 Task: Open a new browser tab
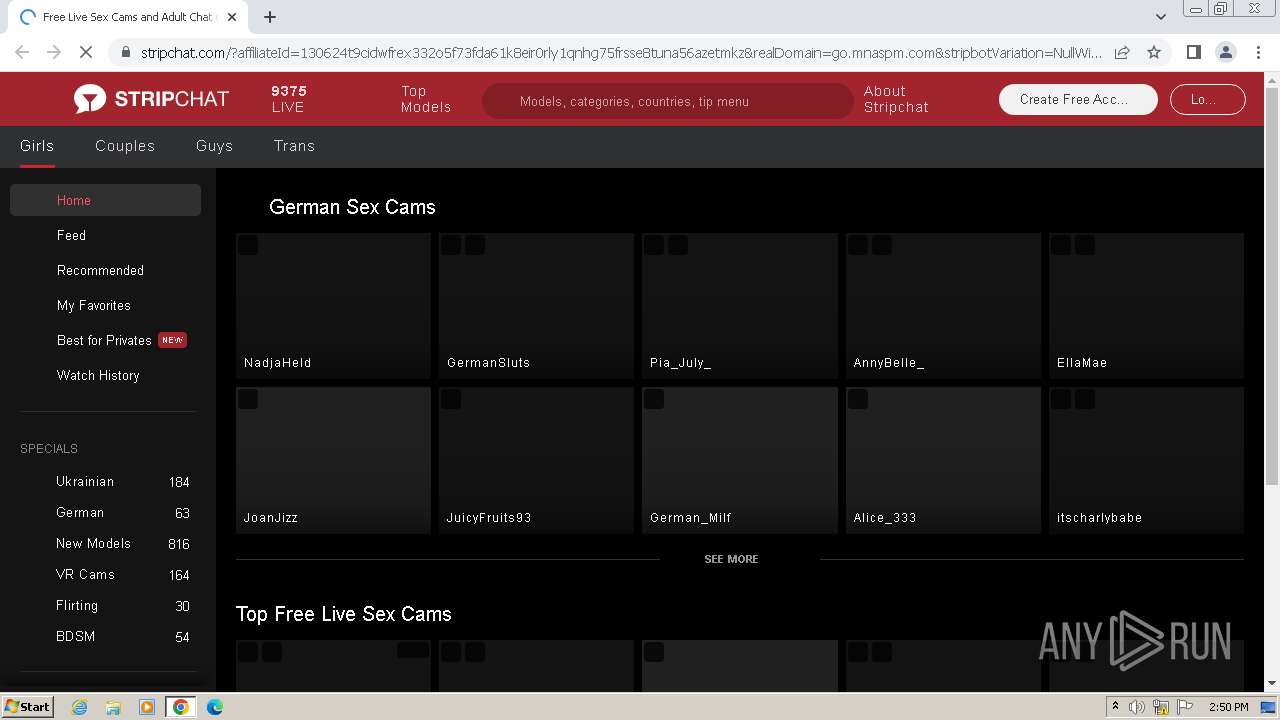(269, 17)
